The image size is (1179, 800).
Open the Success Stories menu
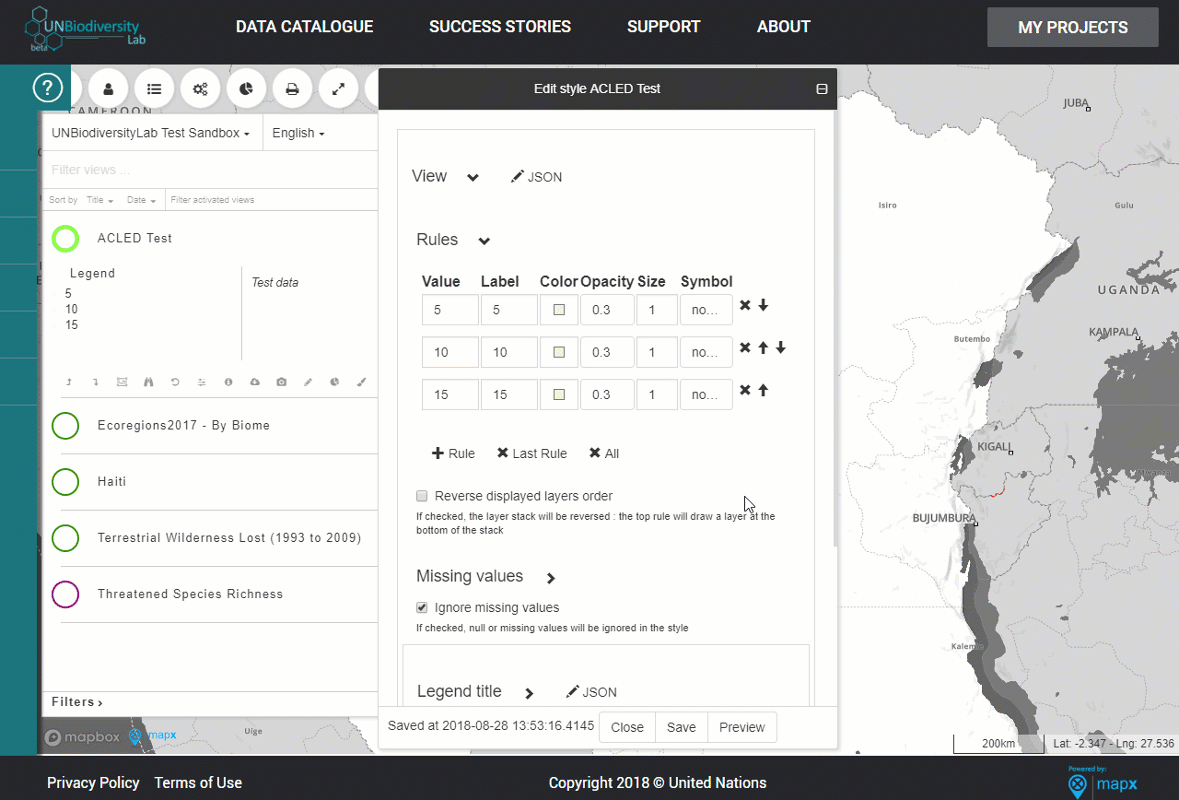tap(500, 27)
